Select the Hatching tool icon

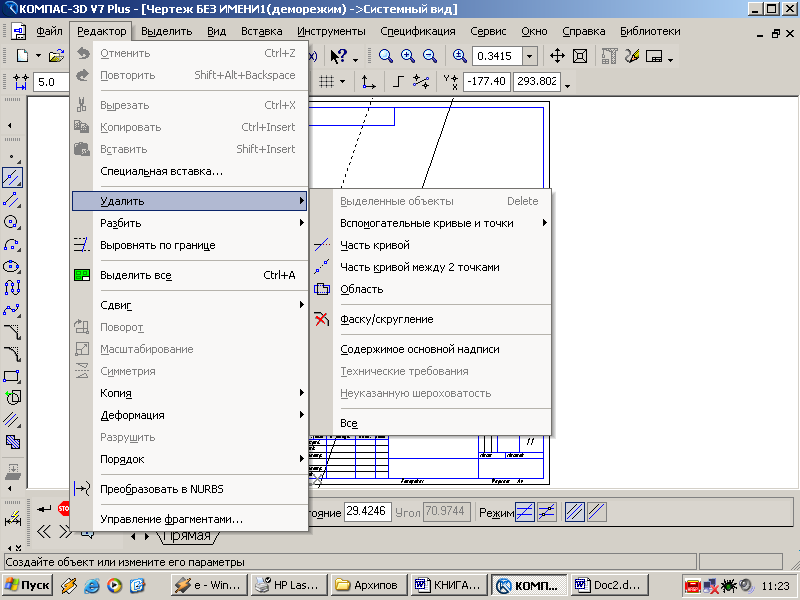pyautogui.click(x=12, y=442)
